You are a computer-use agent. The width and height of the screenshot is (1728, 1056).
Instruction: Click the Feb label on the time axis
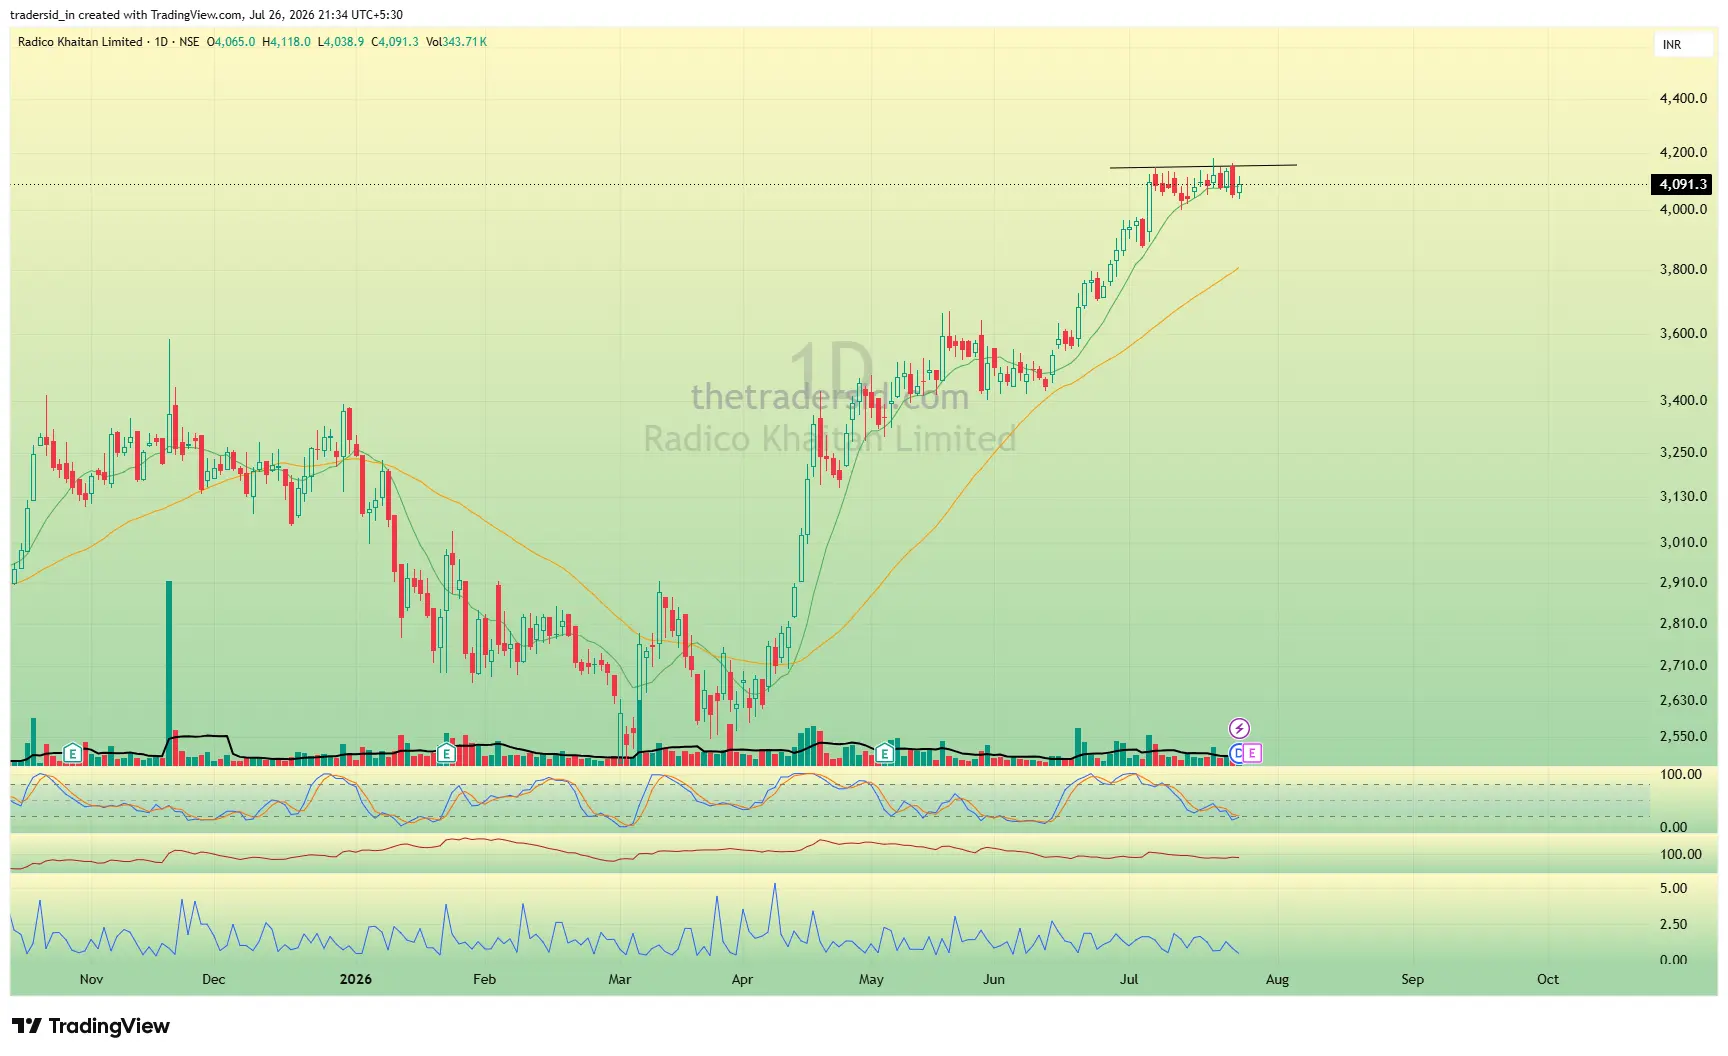pos(484,979)
